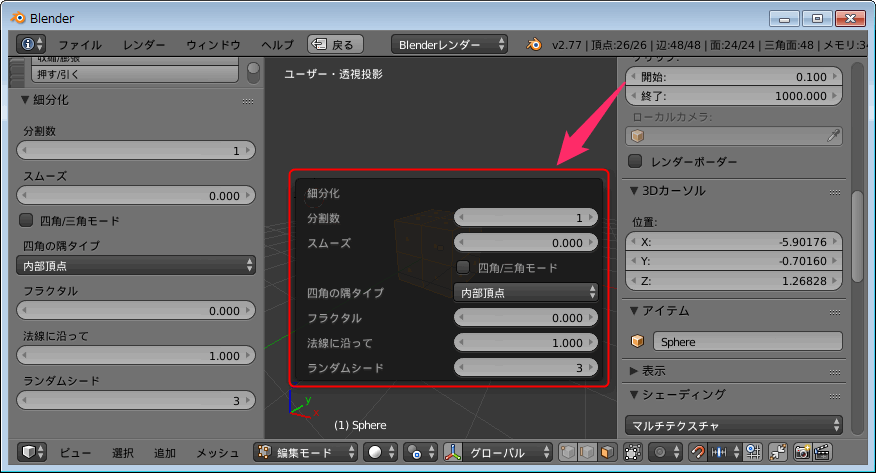Image resolution: width=876 pixels, height=473 pixels.
Task: Click the スムーズ slider in the popup
Action: [526, 242]
